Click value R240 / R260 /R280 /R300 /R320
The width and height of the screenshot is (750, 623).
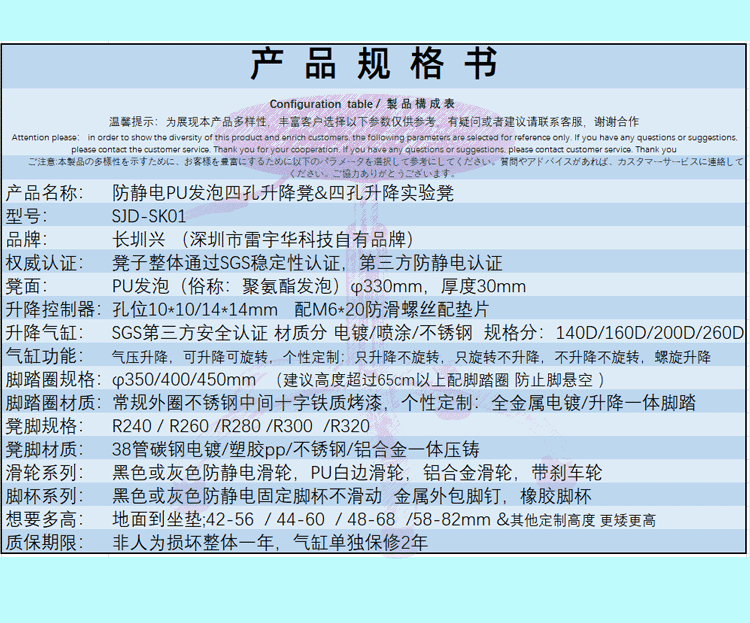(241, 426)
